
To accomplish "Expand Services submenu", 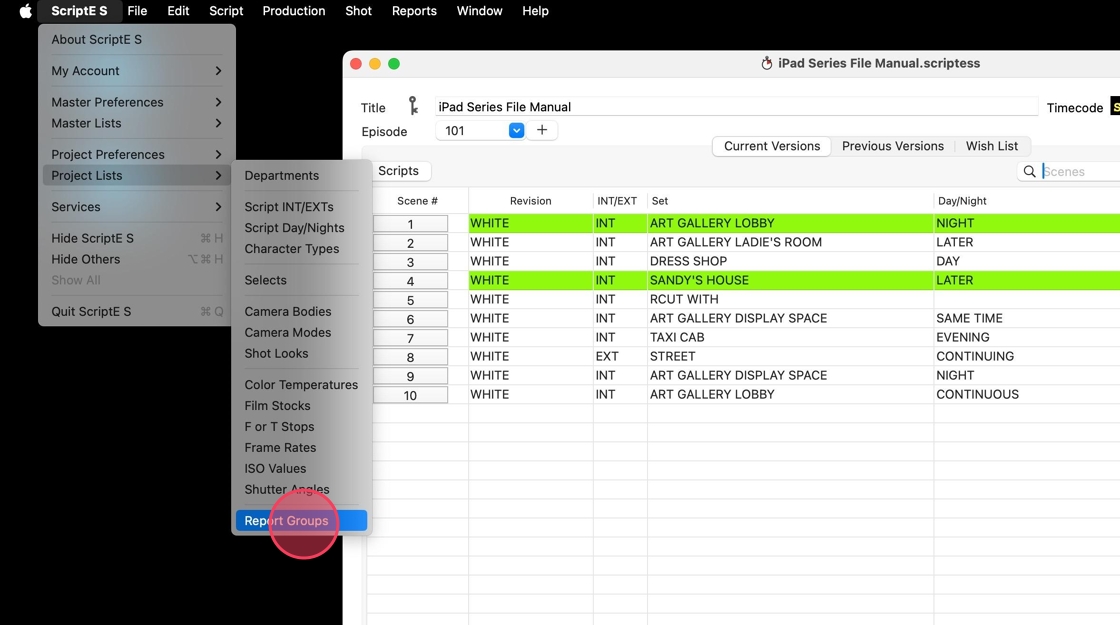I will (x=136, y=206).
